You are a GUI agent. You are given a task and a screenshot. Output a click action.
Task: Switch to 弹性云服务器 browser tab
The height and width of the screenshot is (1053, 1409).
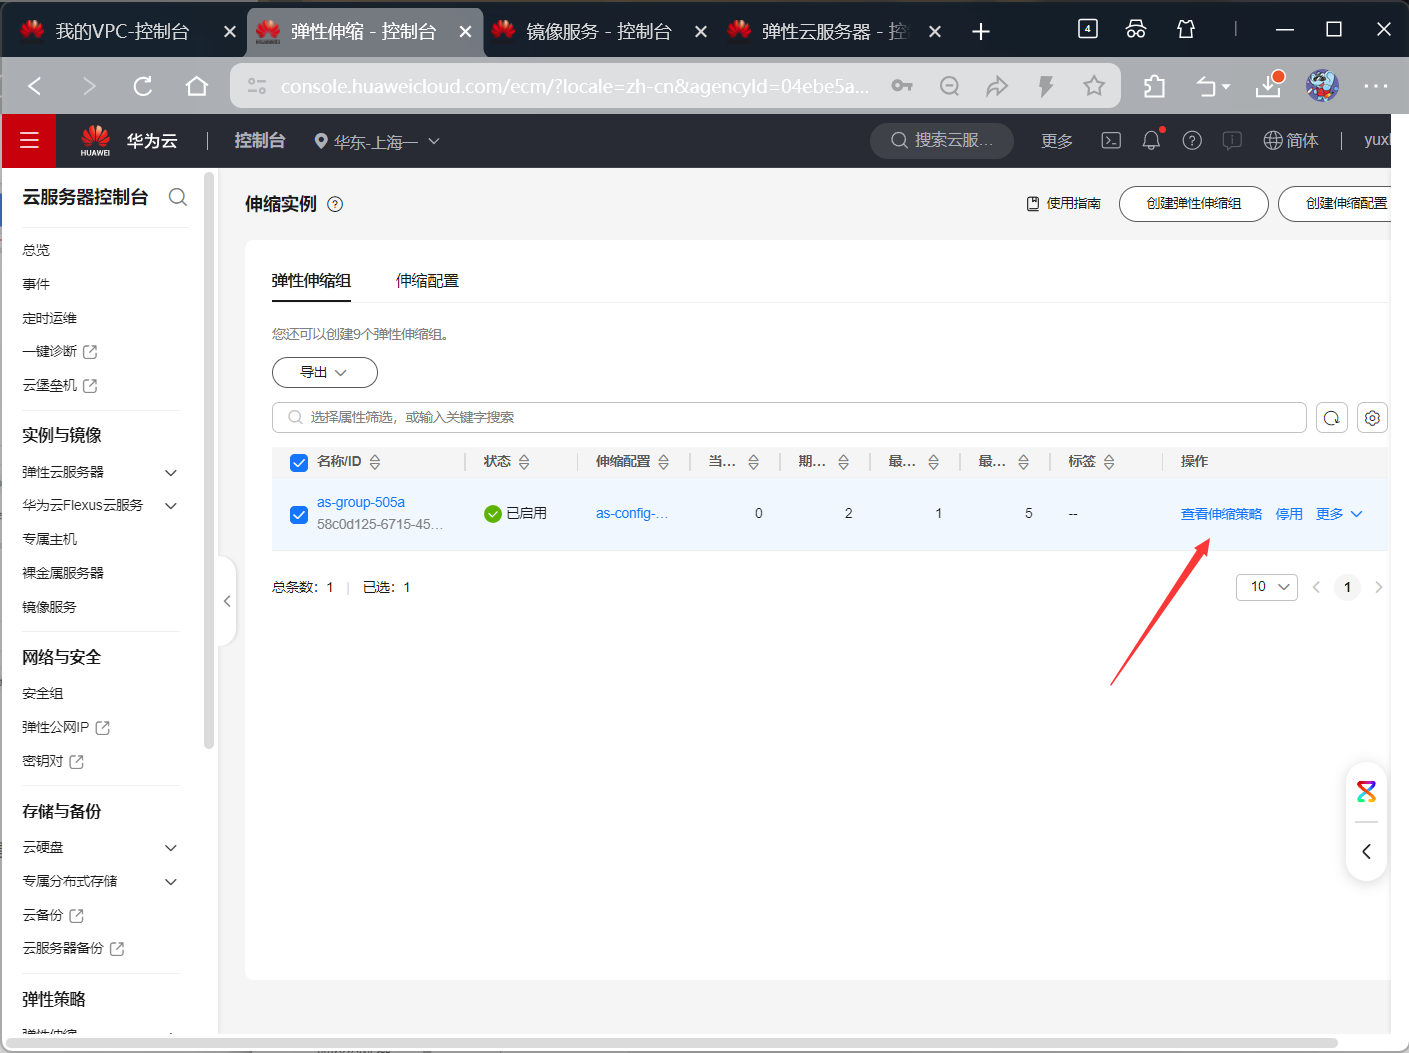click(835, 32)
